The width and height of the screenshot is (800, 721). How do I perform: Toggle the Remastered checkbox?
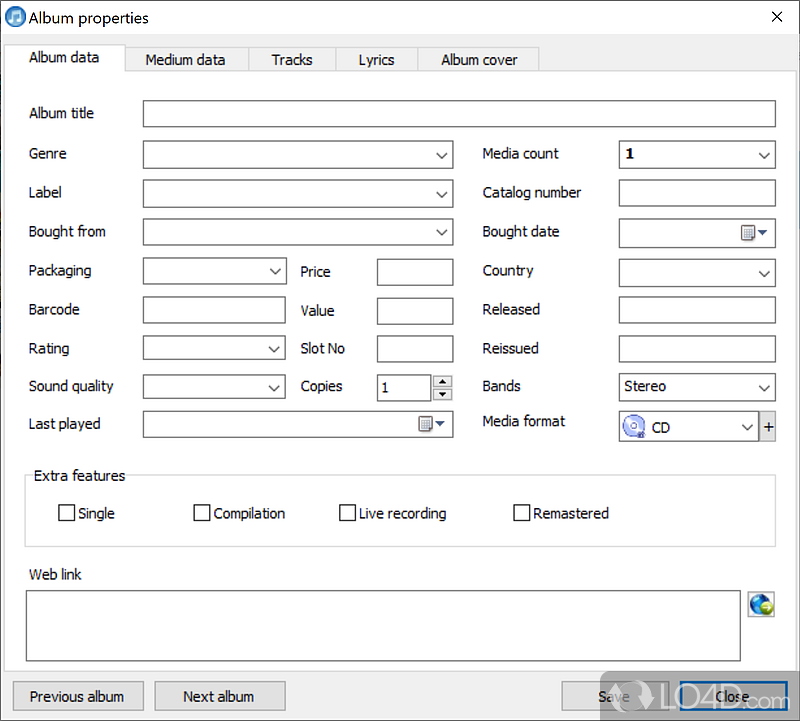pos(521,513)
